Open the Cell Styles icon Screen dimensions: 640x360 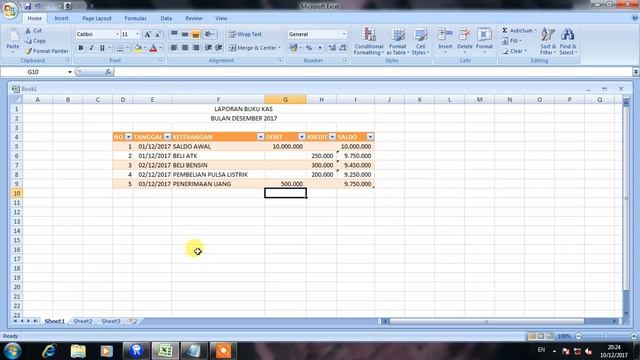click(x=420, y=35)
